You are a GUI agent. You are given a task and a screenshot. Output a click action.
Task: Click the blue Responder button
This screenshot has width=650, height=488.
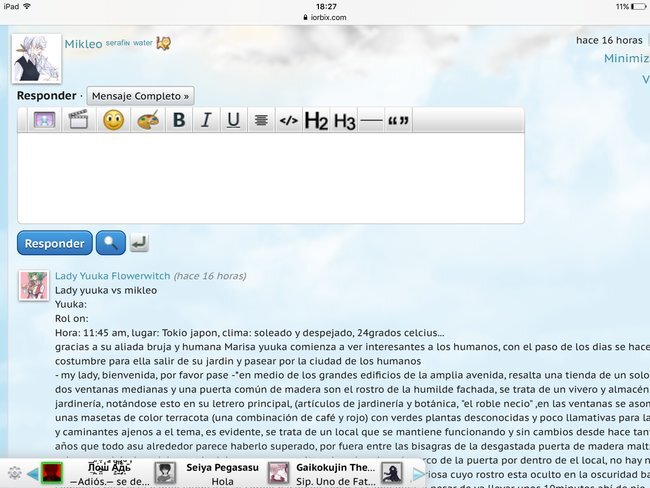[54, 243]
